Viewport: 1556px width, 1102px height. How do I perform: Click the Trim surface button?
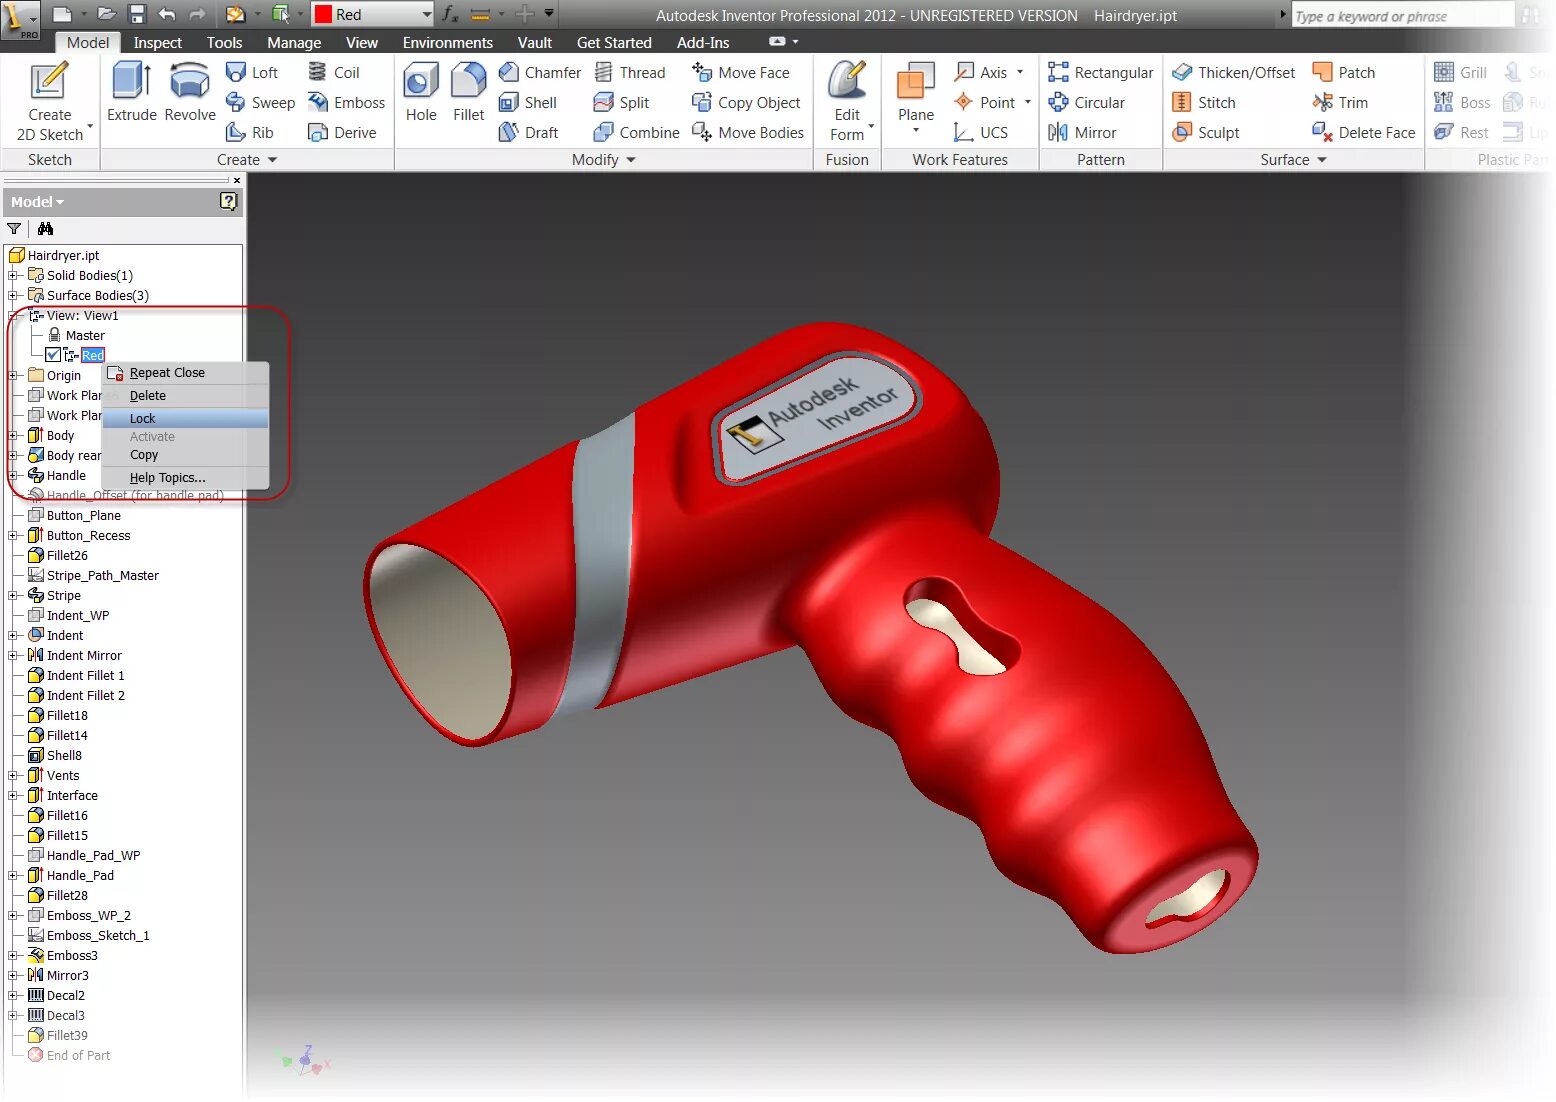click(x=1340, y=102)
